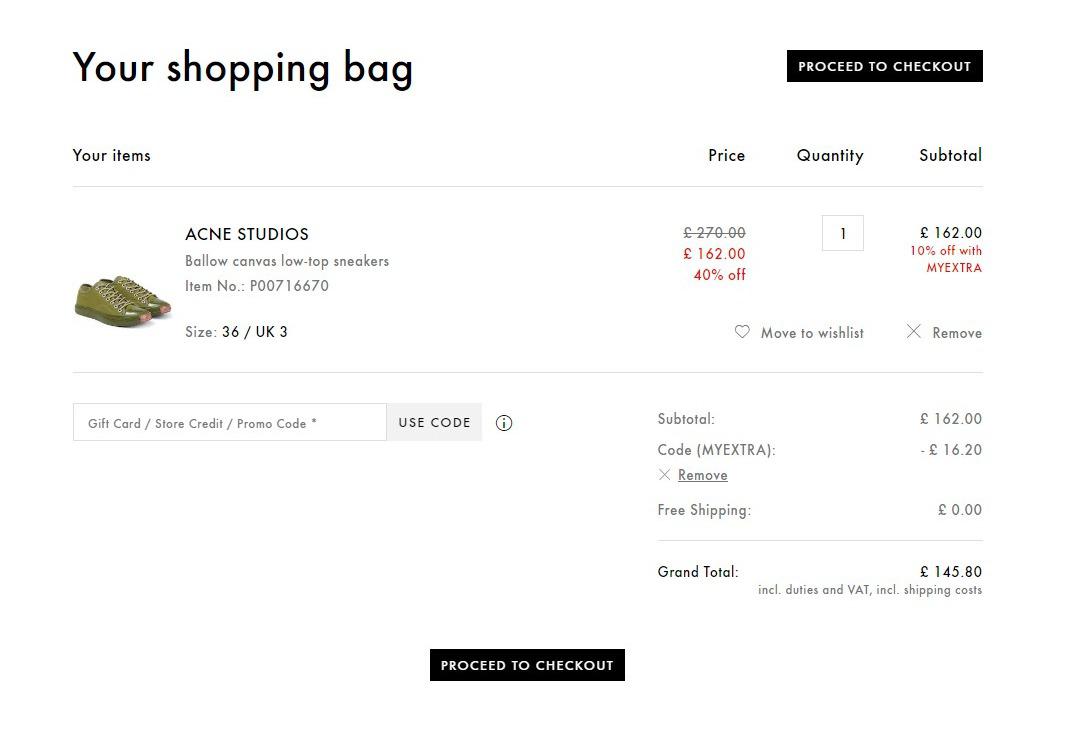The image size is (1081, 729).
Task: Click the 10% off with MYEXTRA note
Action: coord(946,259)
